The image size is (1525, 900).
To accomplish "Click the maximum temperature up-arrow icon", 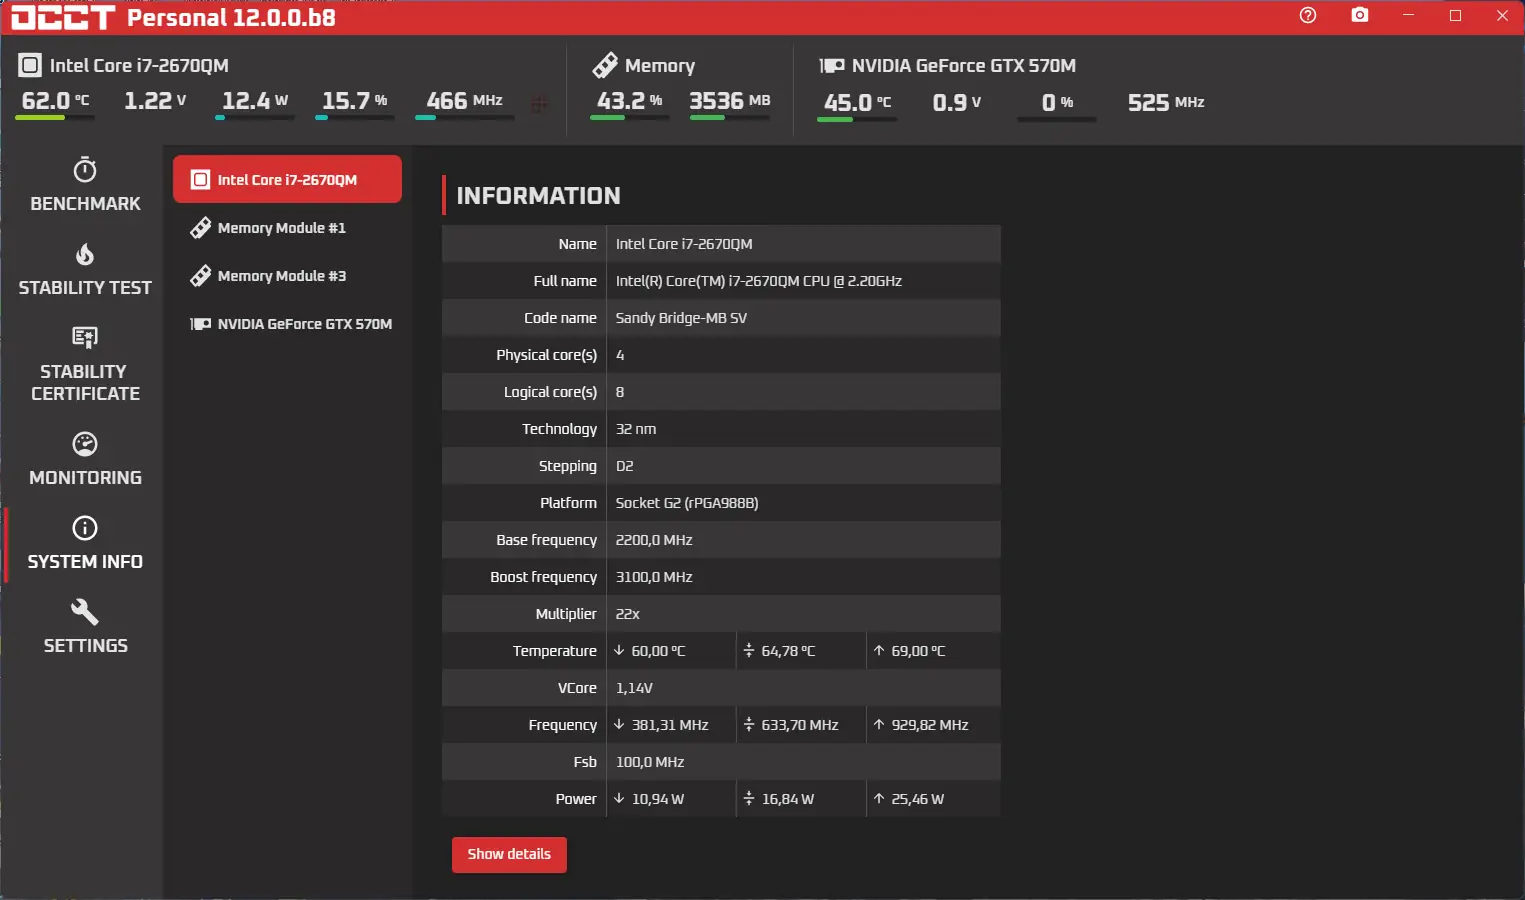I will (879, 651).
